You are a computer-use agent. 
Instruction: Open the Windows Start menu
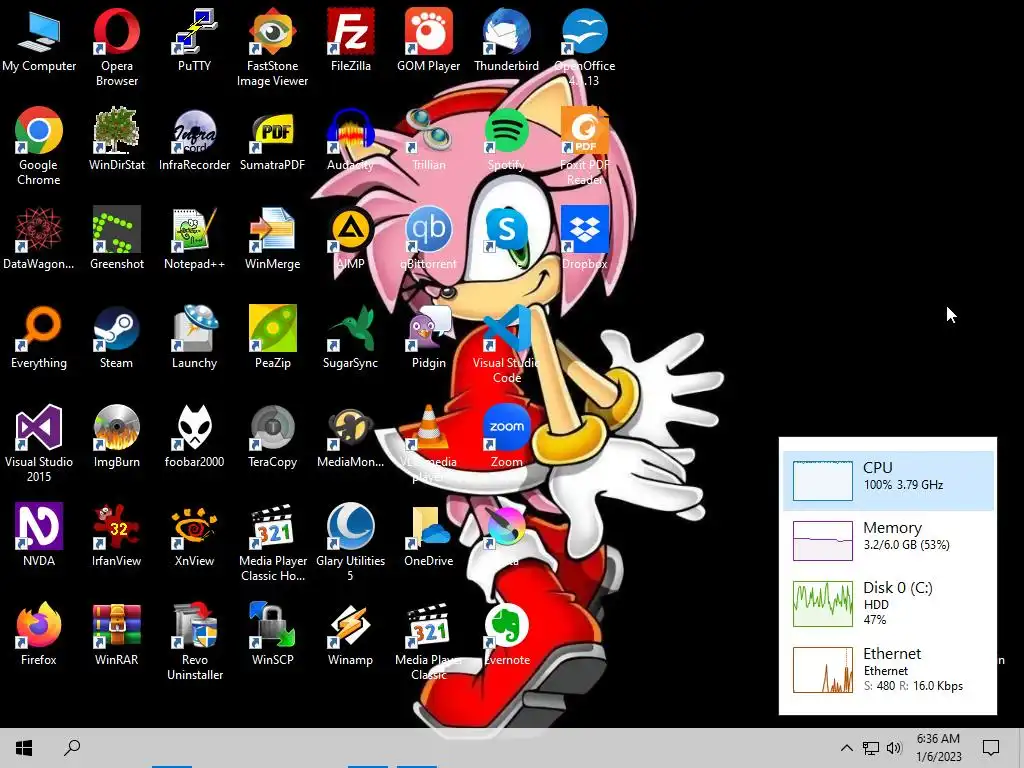(24, 747)
